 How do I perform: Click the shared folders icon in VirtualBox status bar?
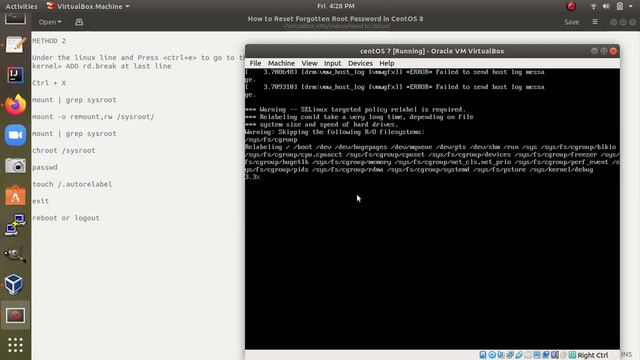[x=528, y=355]
